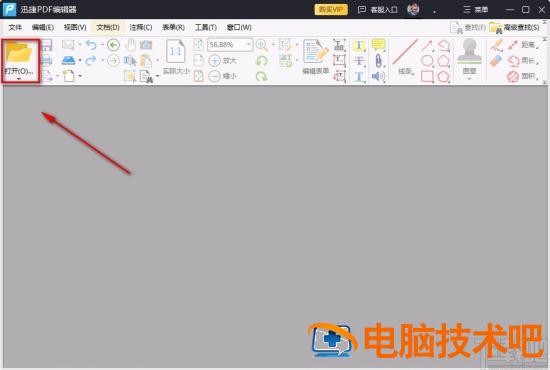Click the 周长 perimeter measure tool
550x370 pixels.
[x=523, y=61]
